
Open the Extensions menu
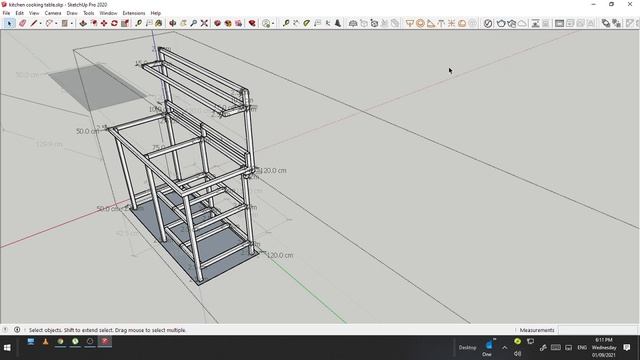134,13
